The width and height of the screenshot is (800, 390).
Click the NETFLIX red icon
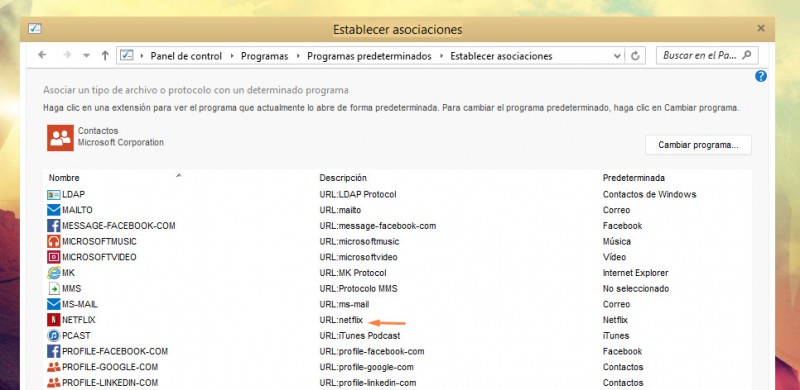54,320
